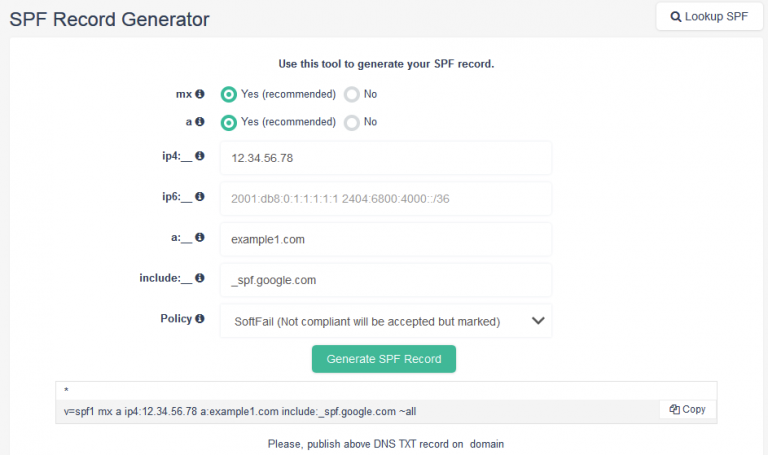Viewport: 768px width, 455px height.
Task: Focus the ip4 field containing 12.34.56.78
Action: 386,158
